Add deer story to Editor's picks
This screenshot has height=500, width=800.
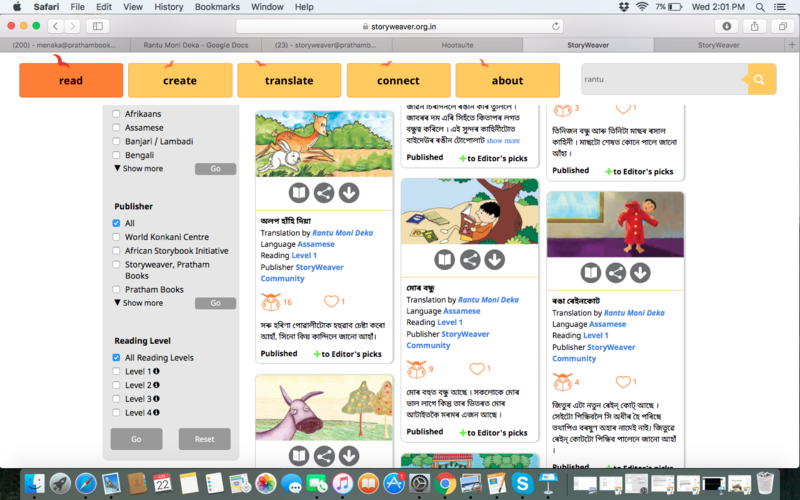tap(347, 354)
